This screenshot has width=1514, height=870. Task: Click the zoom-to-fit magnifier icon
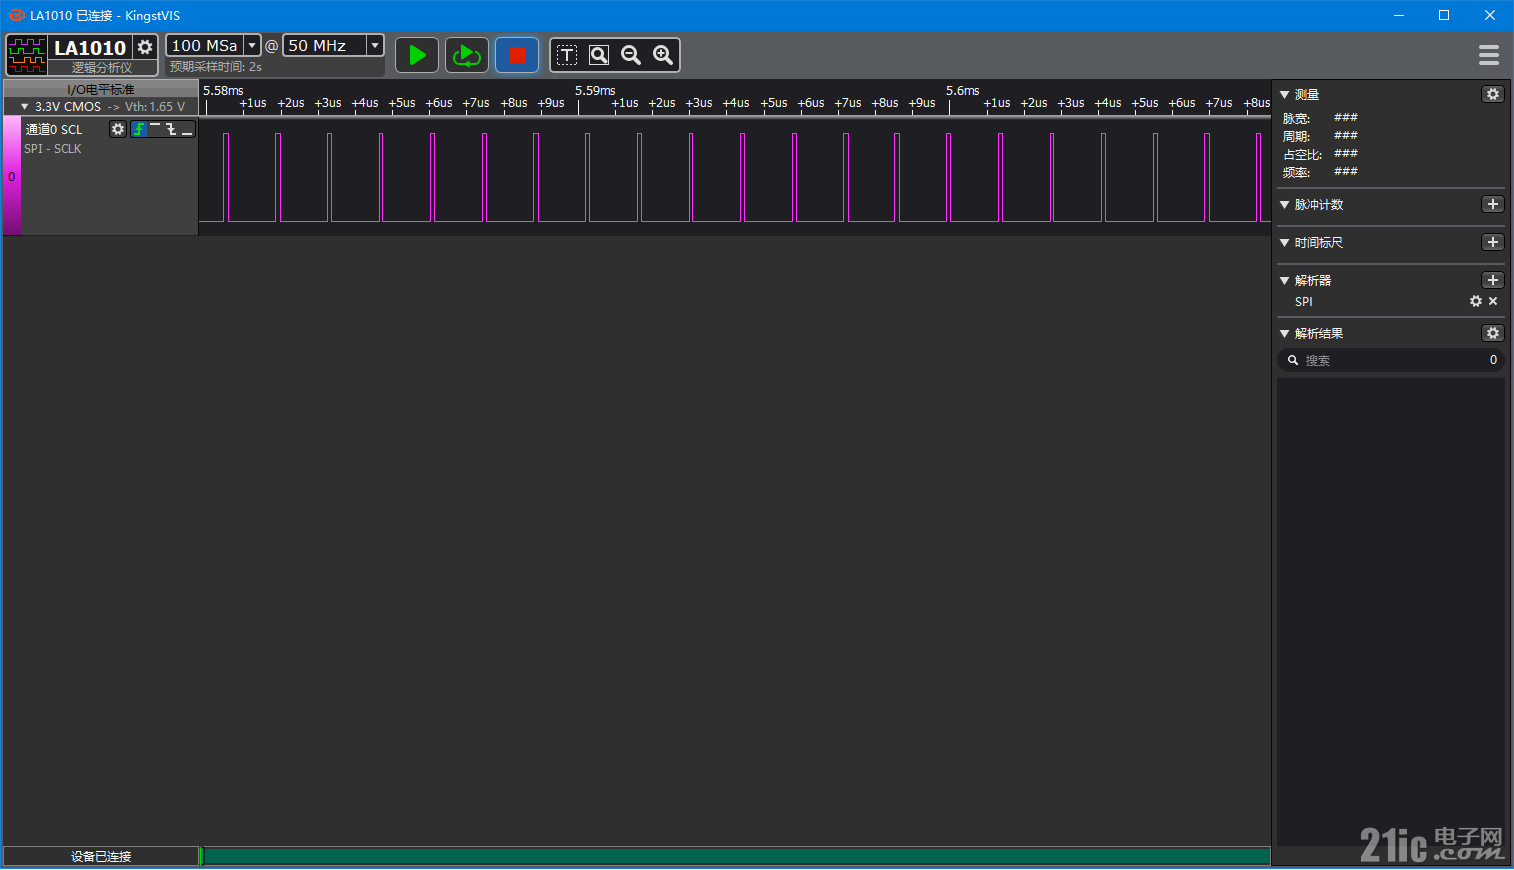pyautogui.click(x=599, y=55)
